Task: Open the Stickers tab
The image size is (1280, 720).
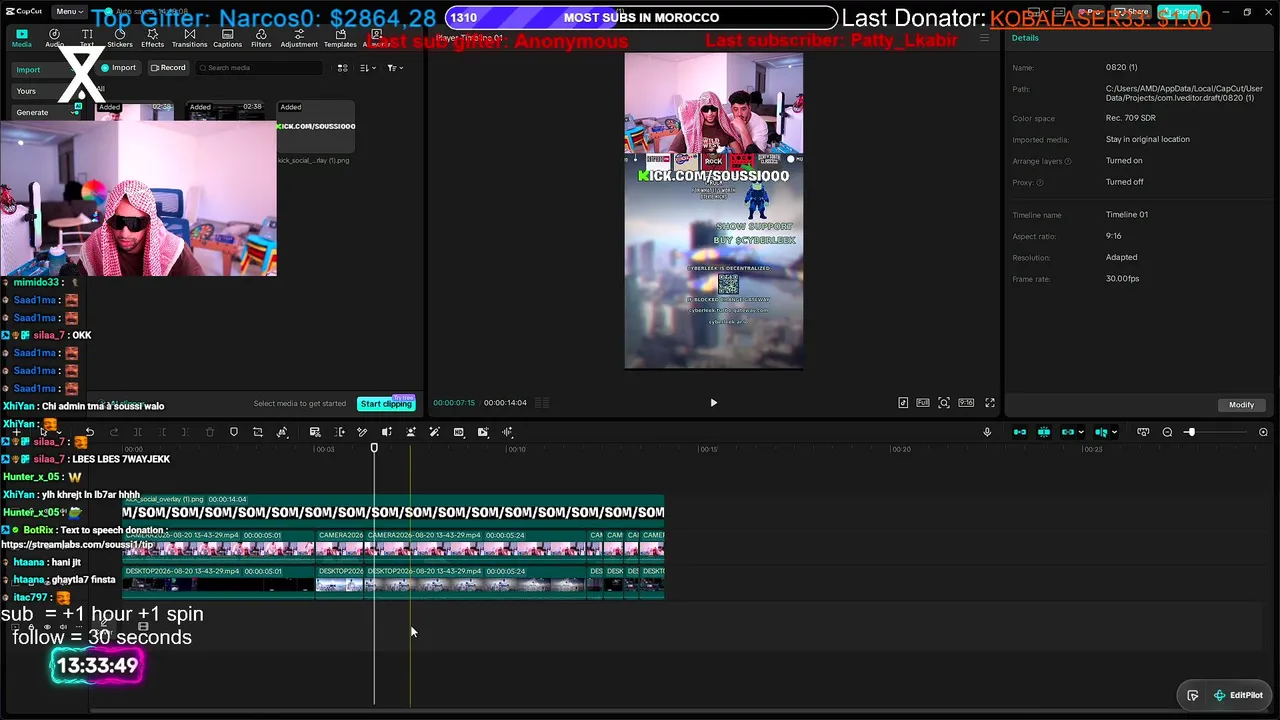Action: [x=120, y=38]
